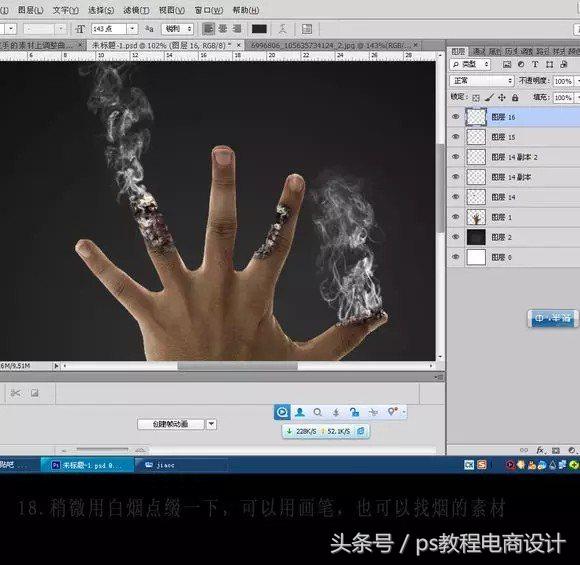Filter layers by type T icon
The height and width of the screenshot is (565, 580).
[535, 64]
